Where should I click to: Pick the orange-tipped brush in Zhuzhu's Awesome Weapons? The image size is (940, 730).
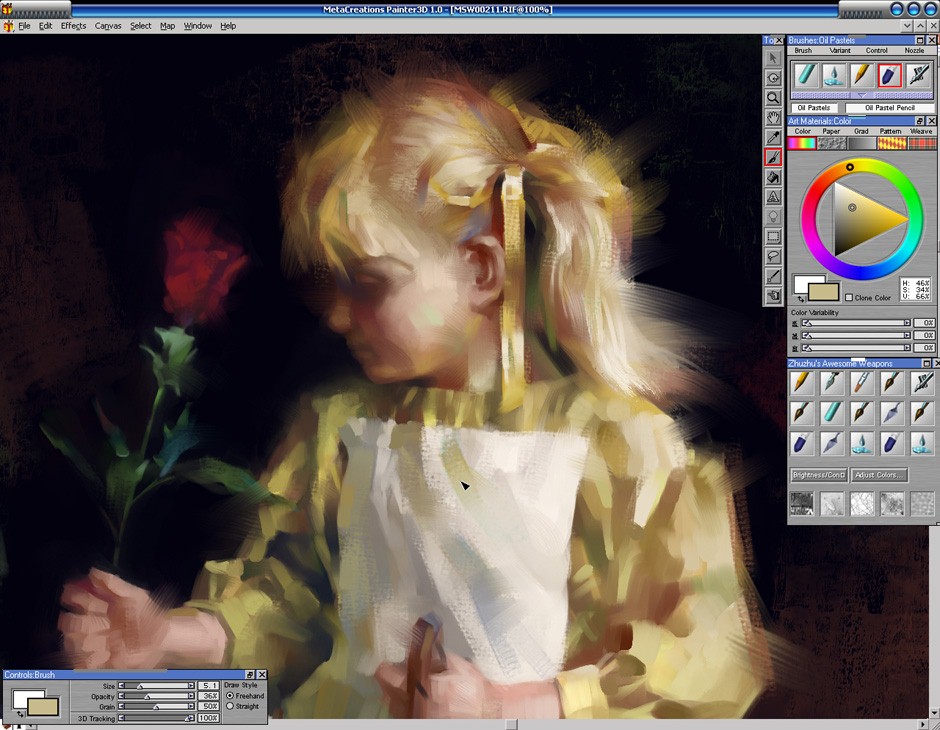(861, 382)
